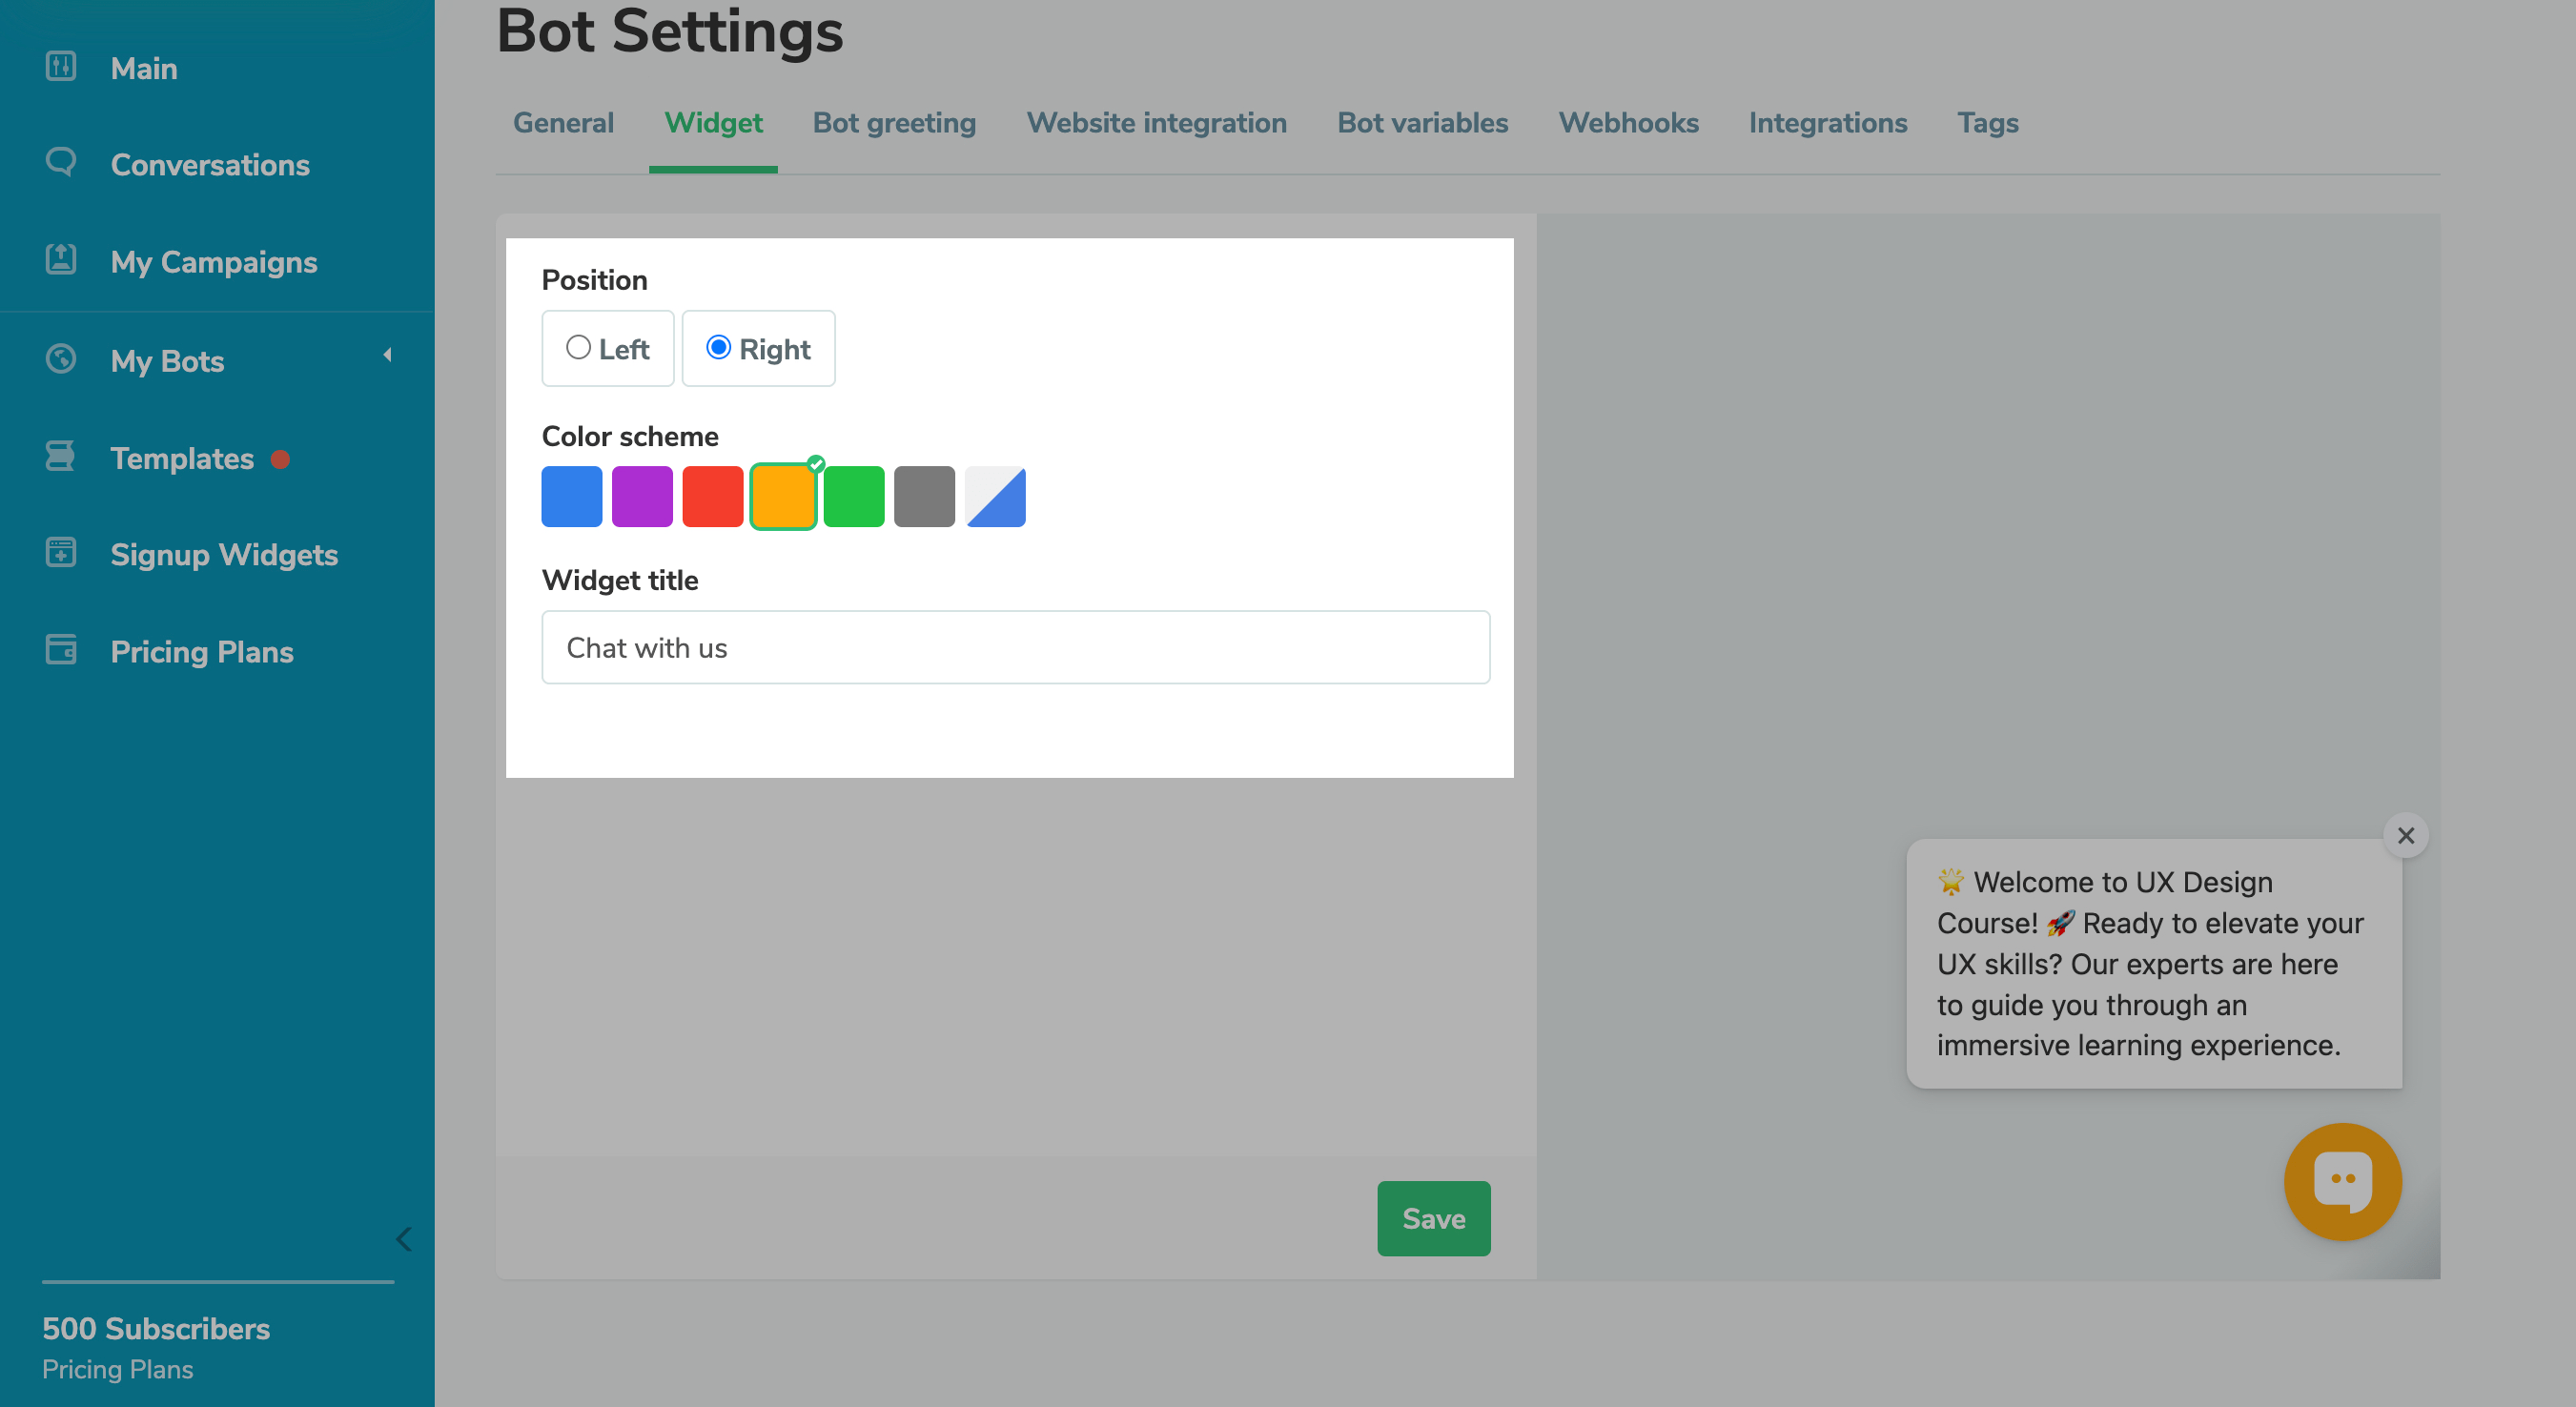Click the My Campaigns sidebar icon

(61, 259)
